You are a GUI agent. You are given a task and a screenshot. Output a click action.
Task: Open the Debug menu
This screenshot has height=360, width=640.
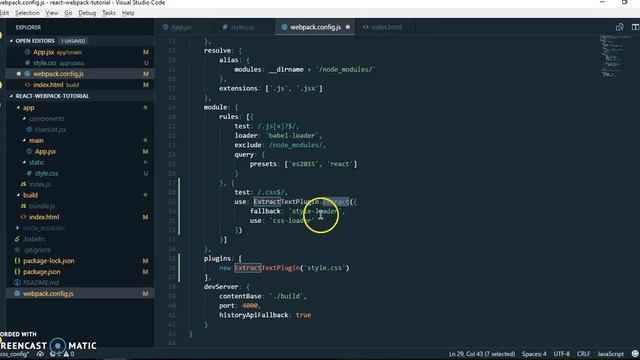click(x=87, y=13)
